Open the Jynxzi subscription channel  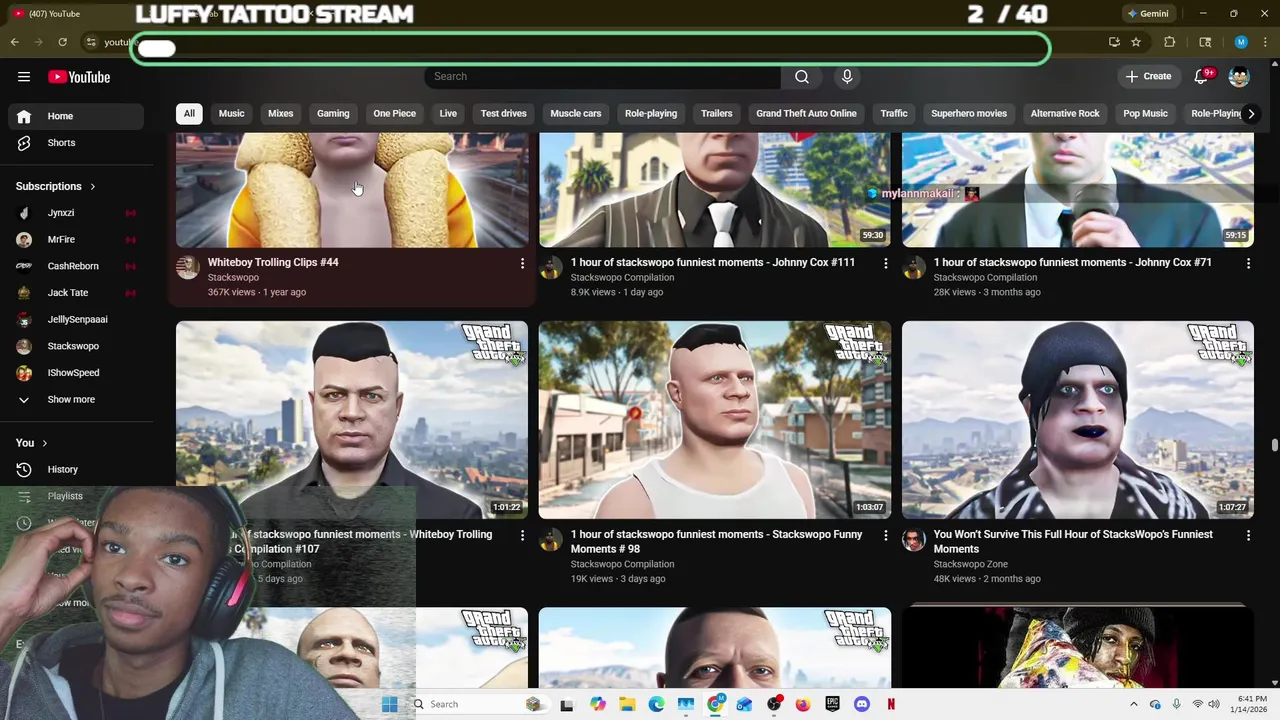(77, 213)
